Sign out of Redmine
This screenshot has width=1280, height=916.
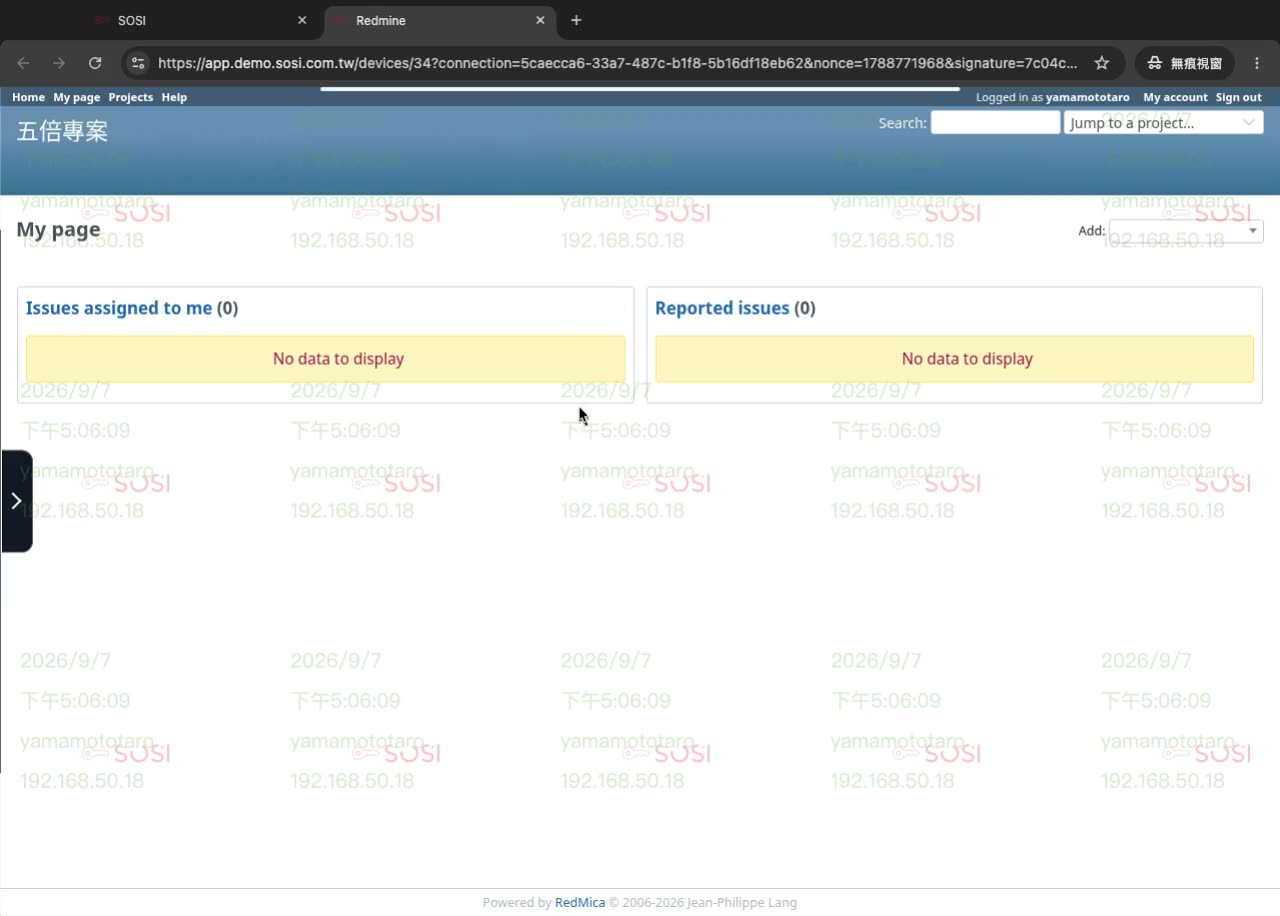1239,97
